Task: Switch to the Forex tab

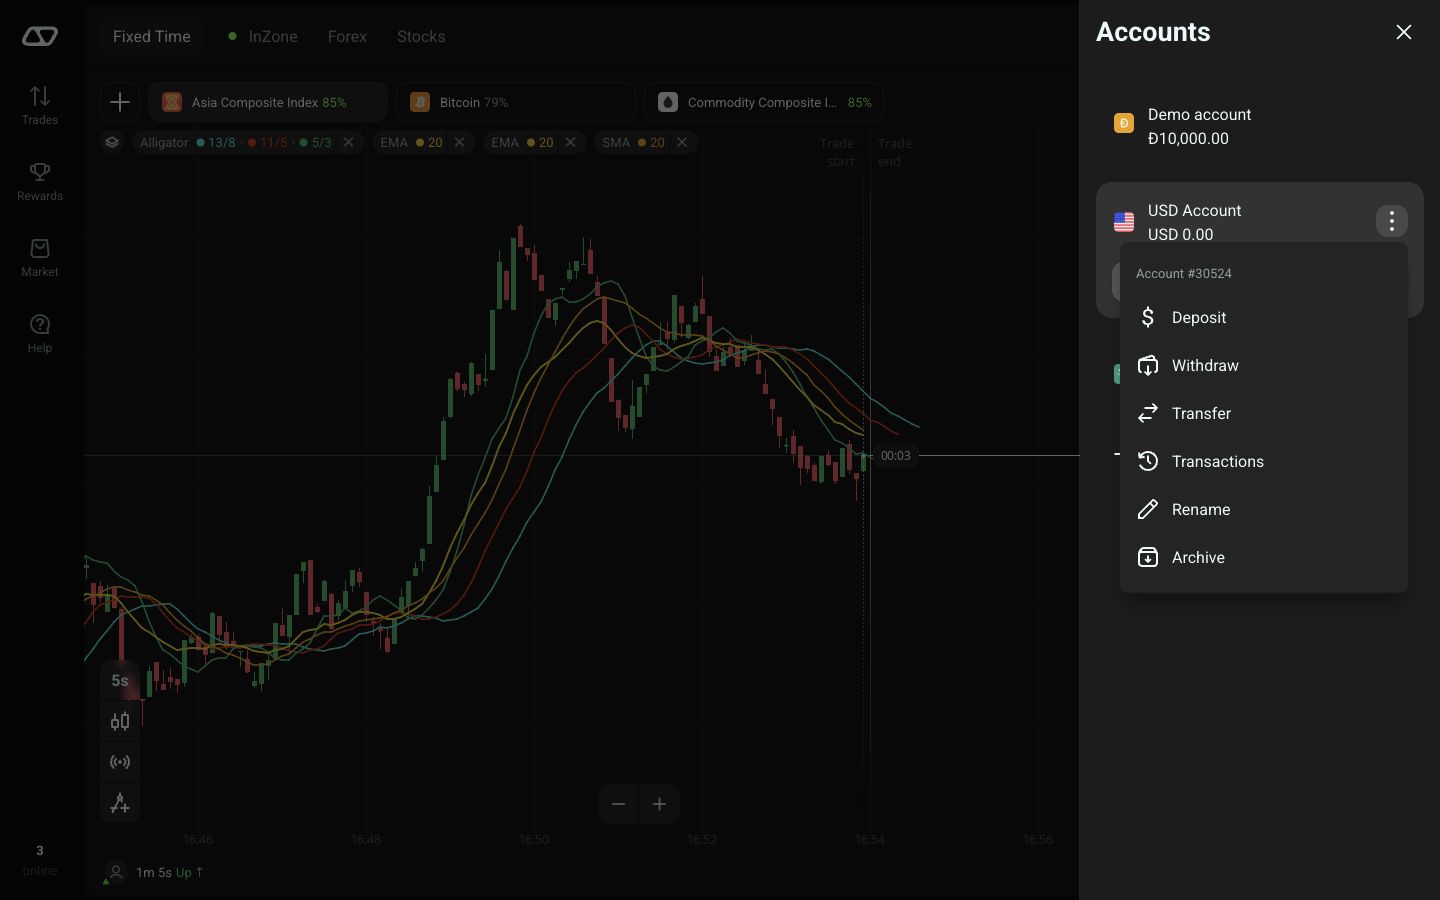Action: pos(347,36)
